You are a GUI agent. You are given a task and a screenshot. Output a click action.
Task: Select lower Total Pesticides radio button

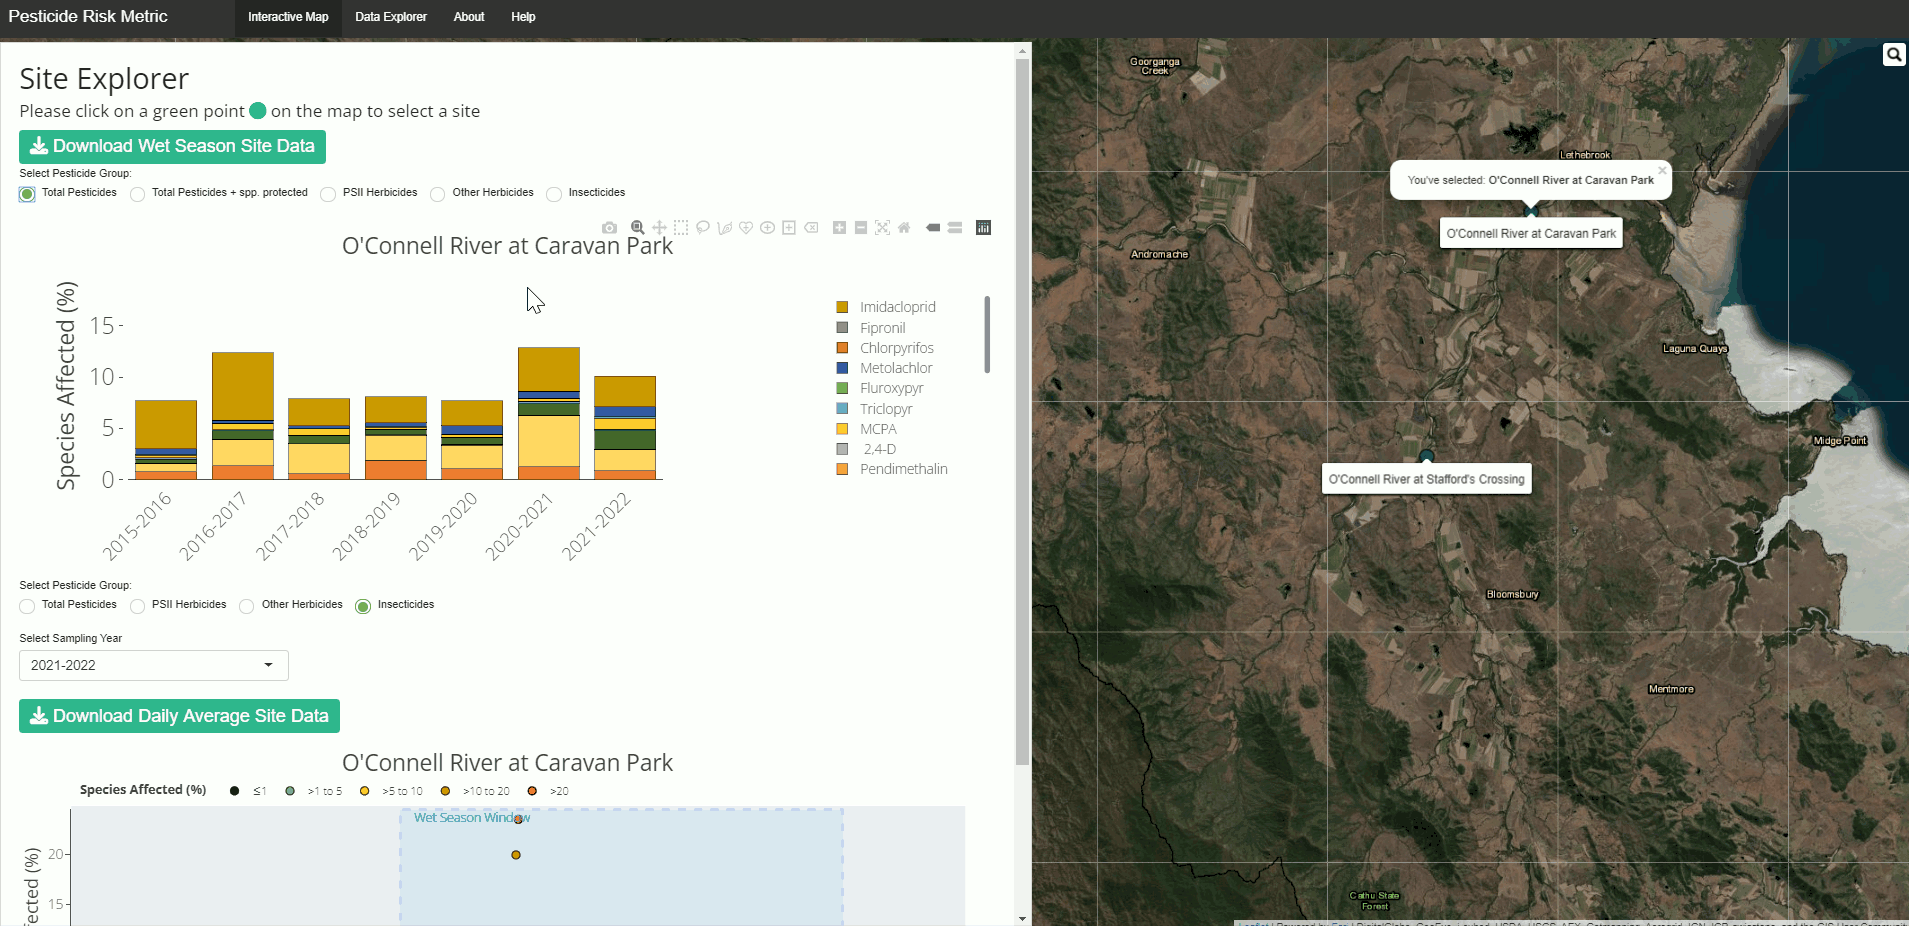tap(27, 606)
